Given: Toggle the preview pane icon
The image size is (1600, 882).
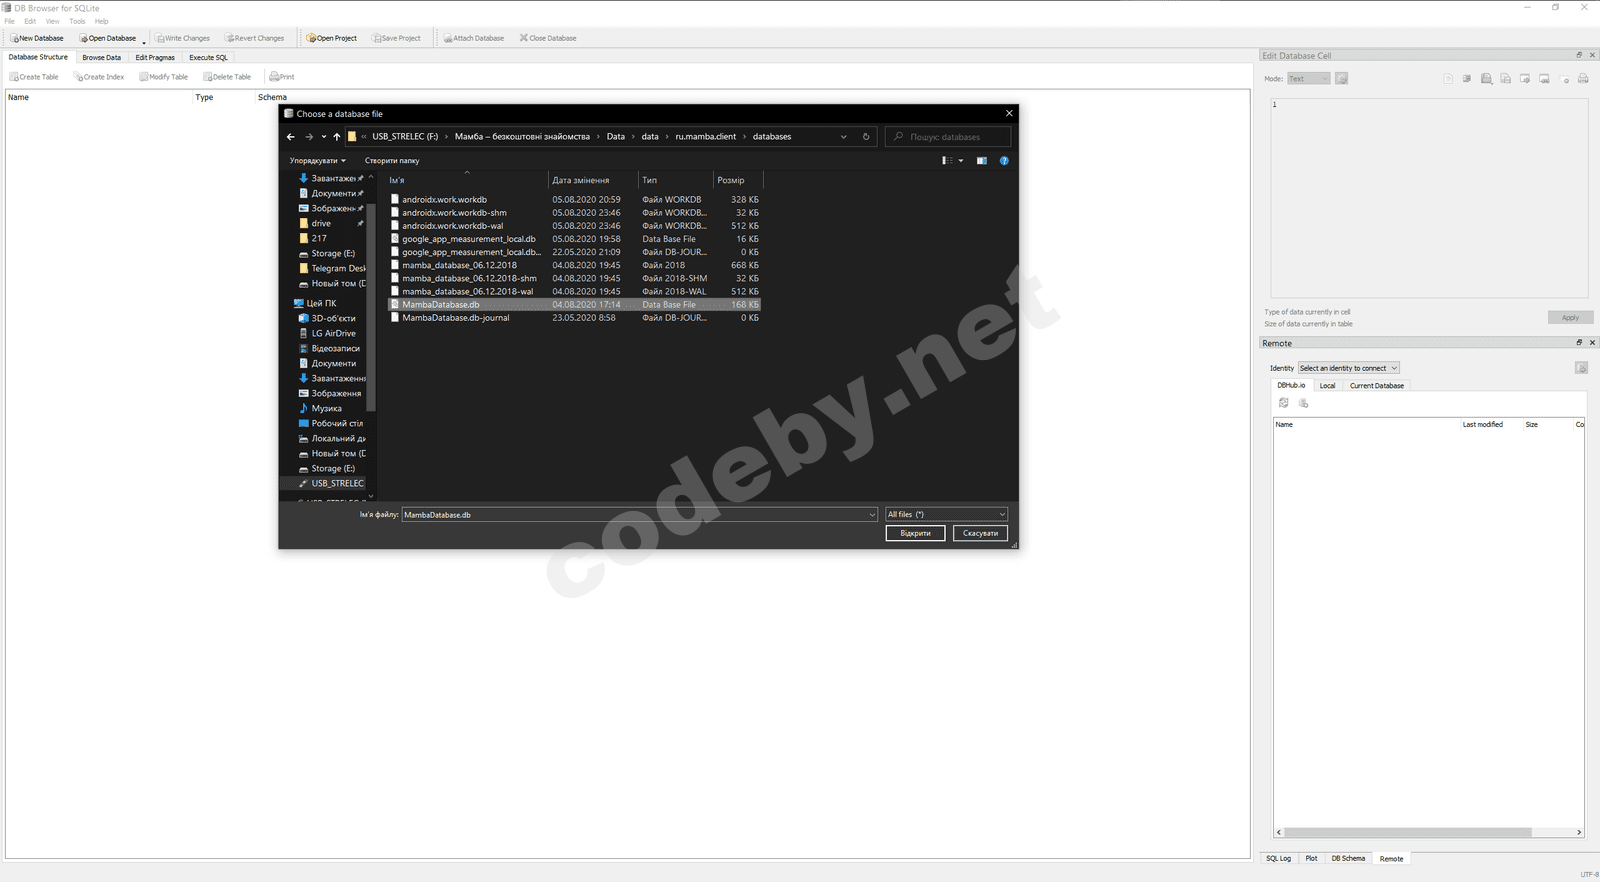Looking at the screenshot, I should (982, 161).
